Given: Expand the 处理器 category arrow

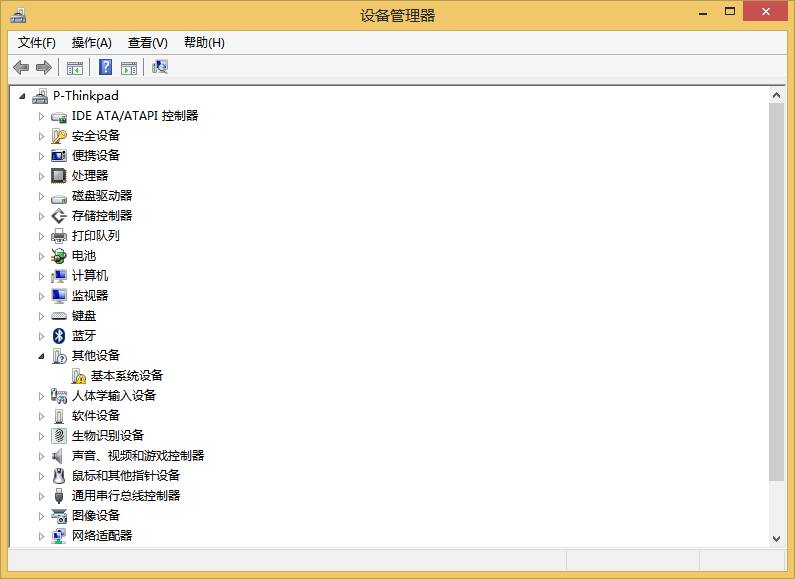Looking at the screenshot, I should click(x=41, y=176).
